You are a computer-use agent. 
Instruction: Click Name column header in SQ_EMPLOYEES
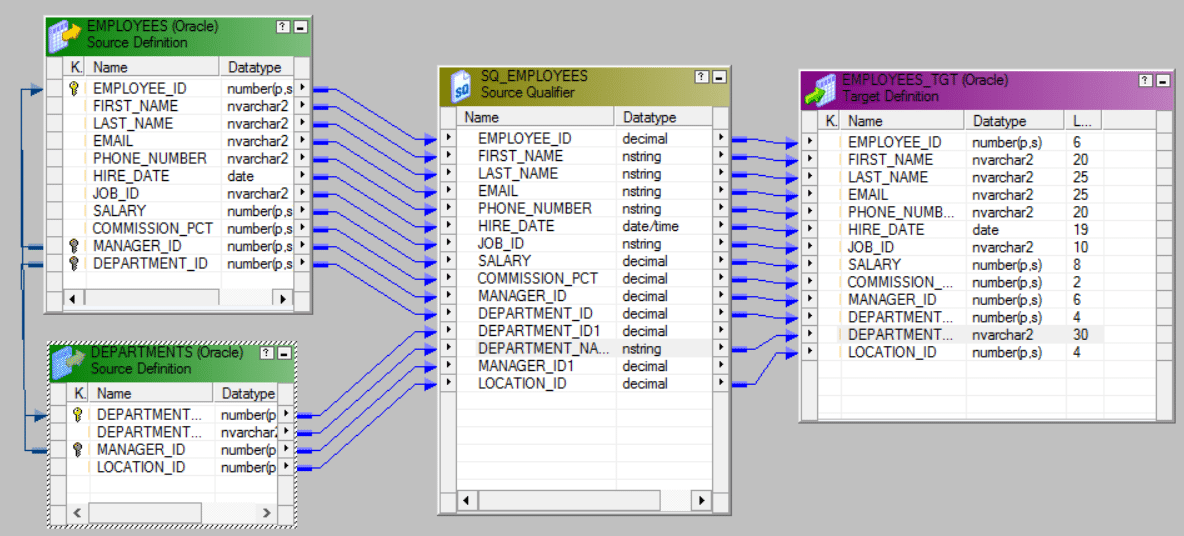[536, 117]
